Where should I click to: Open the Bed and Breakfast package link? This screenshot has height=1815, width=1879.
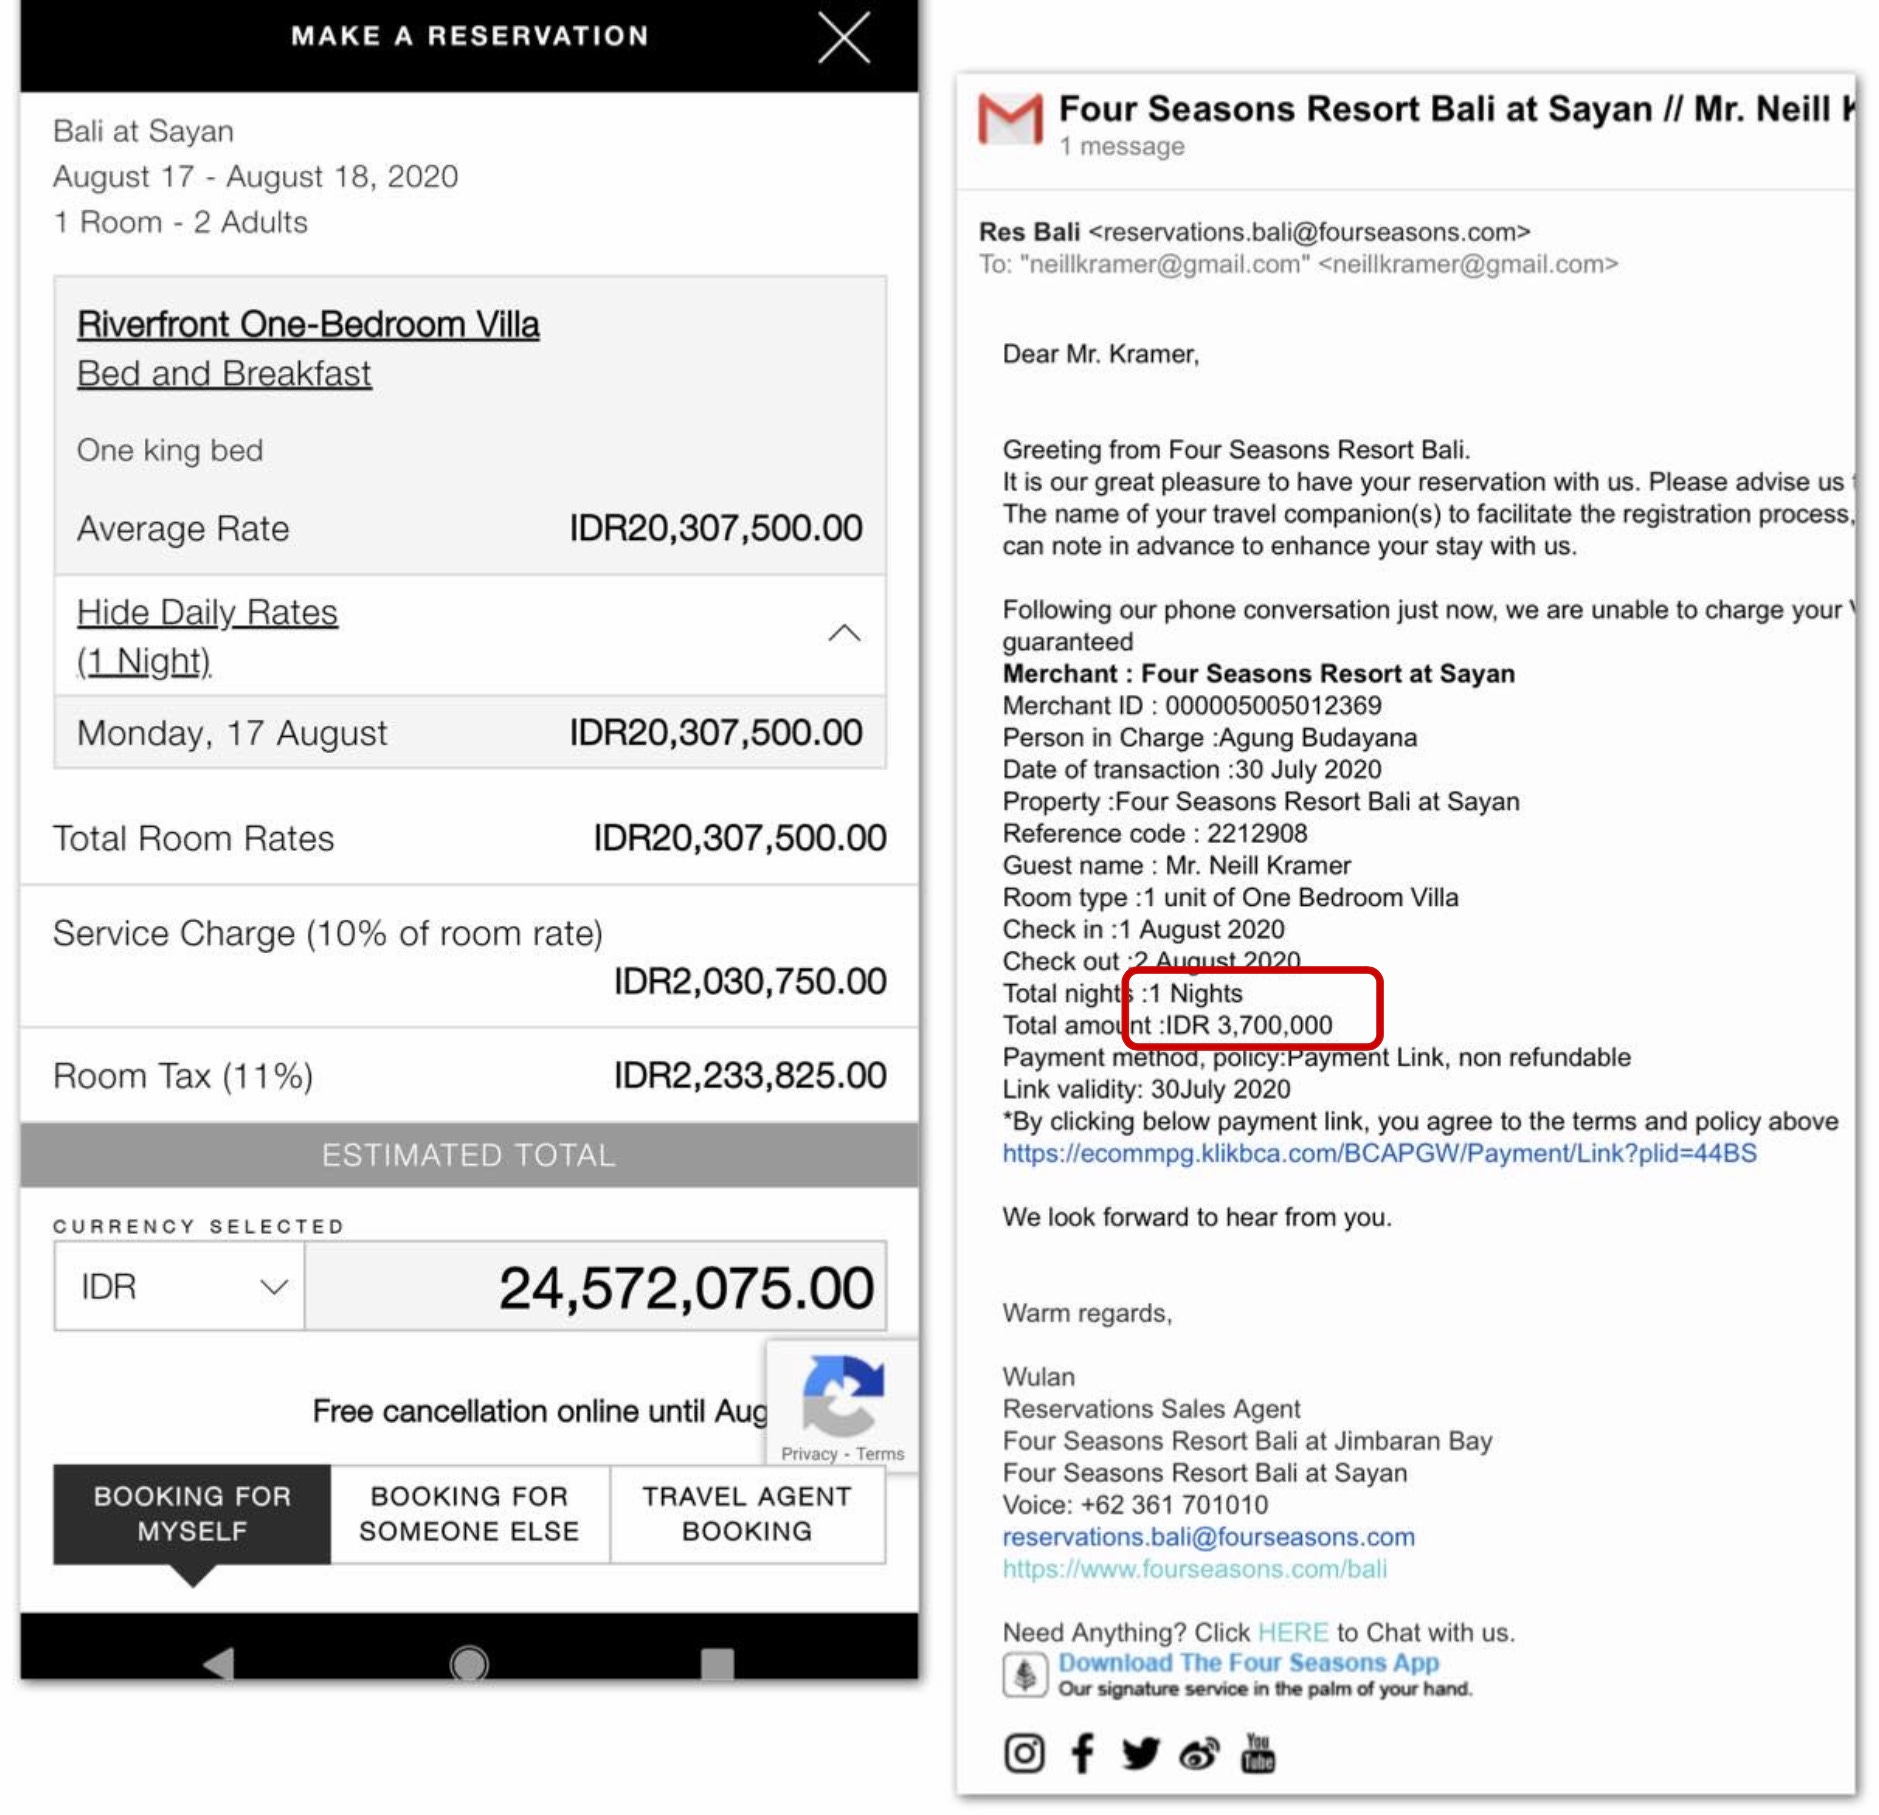[x=224, y=373]
